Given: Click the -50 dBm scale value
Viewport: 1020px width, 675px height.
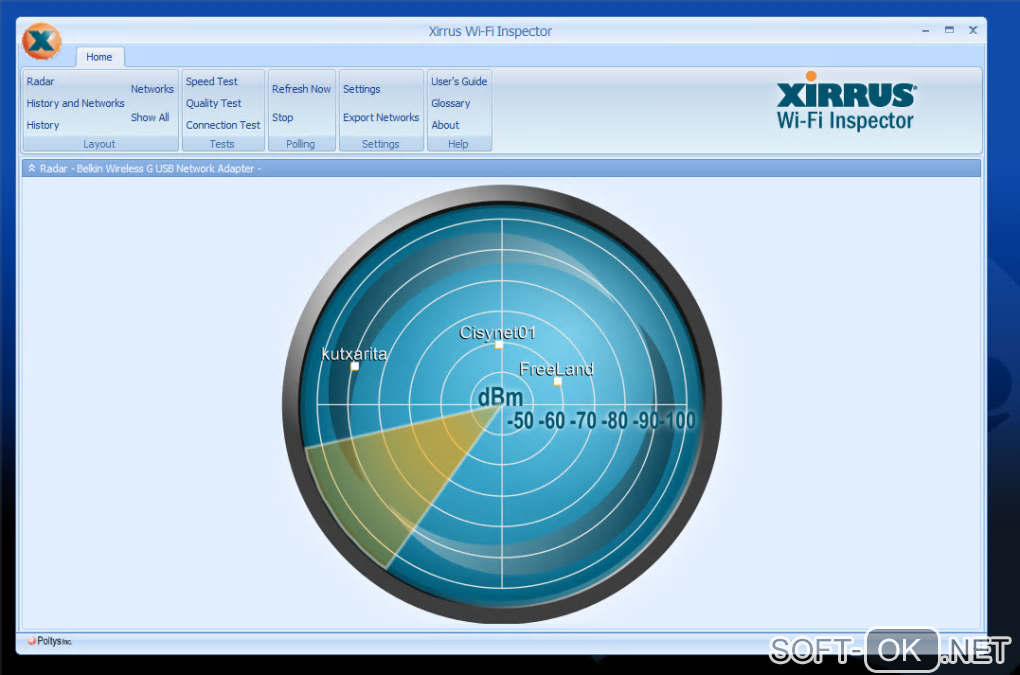Looking at the screenshot, I should coord(520,421).
